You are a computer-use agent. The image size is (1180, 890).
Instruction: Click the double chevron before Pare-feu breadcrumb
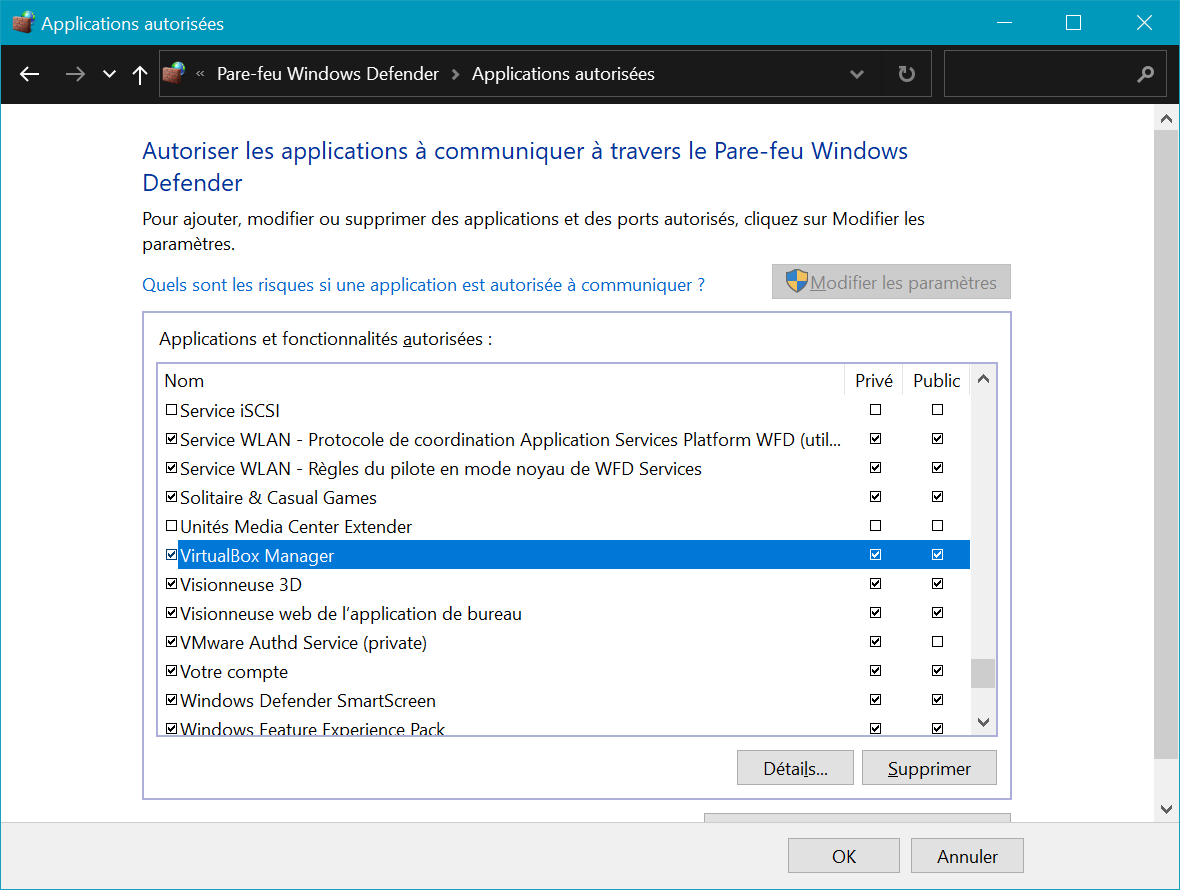click(200, 74)
